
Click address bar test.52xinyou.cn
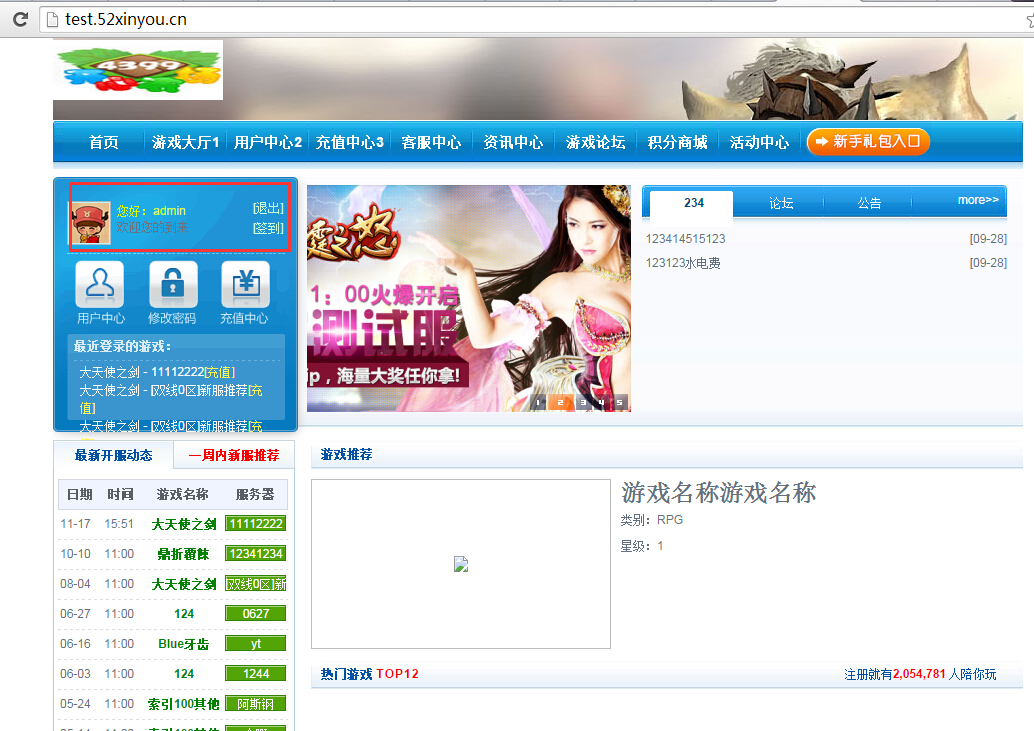(x=126, y=20)
